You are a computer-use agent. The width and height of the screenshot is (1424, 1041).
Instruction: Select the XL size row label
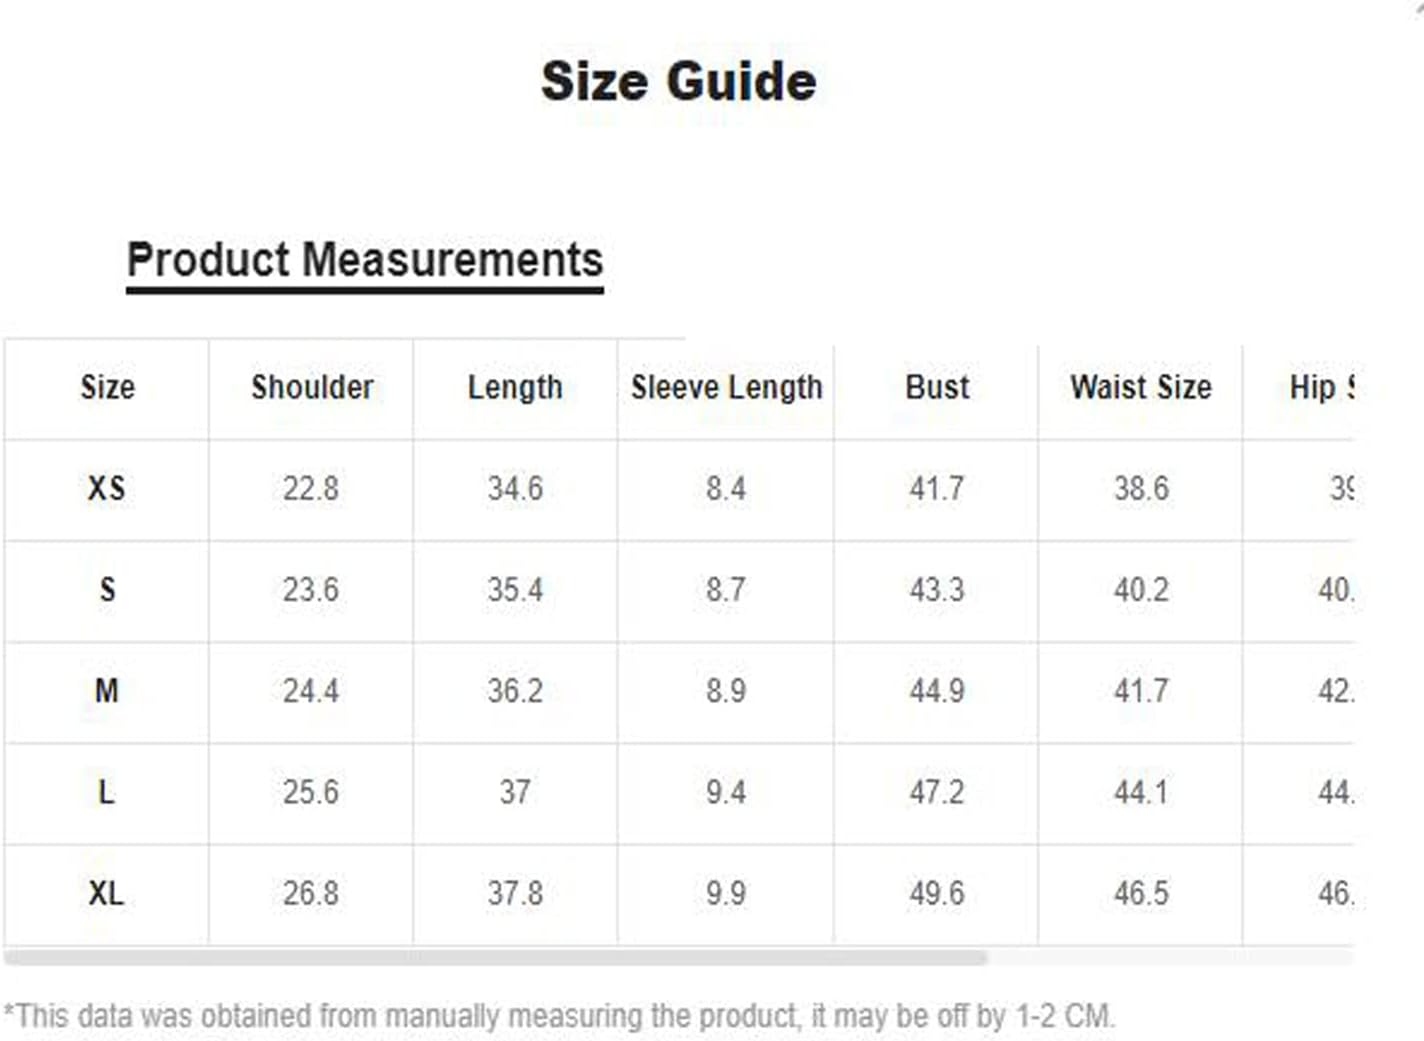point(106,893)
